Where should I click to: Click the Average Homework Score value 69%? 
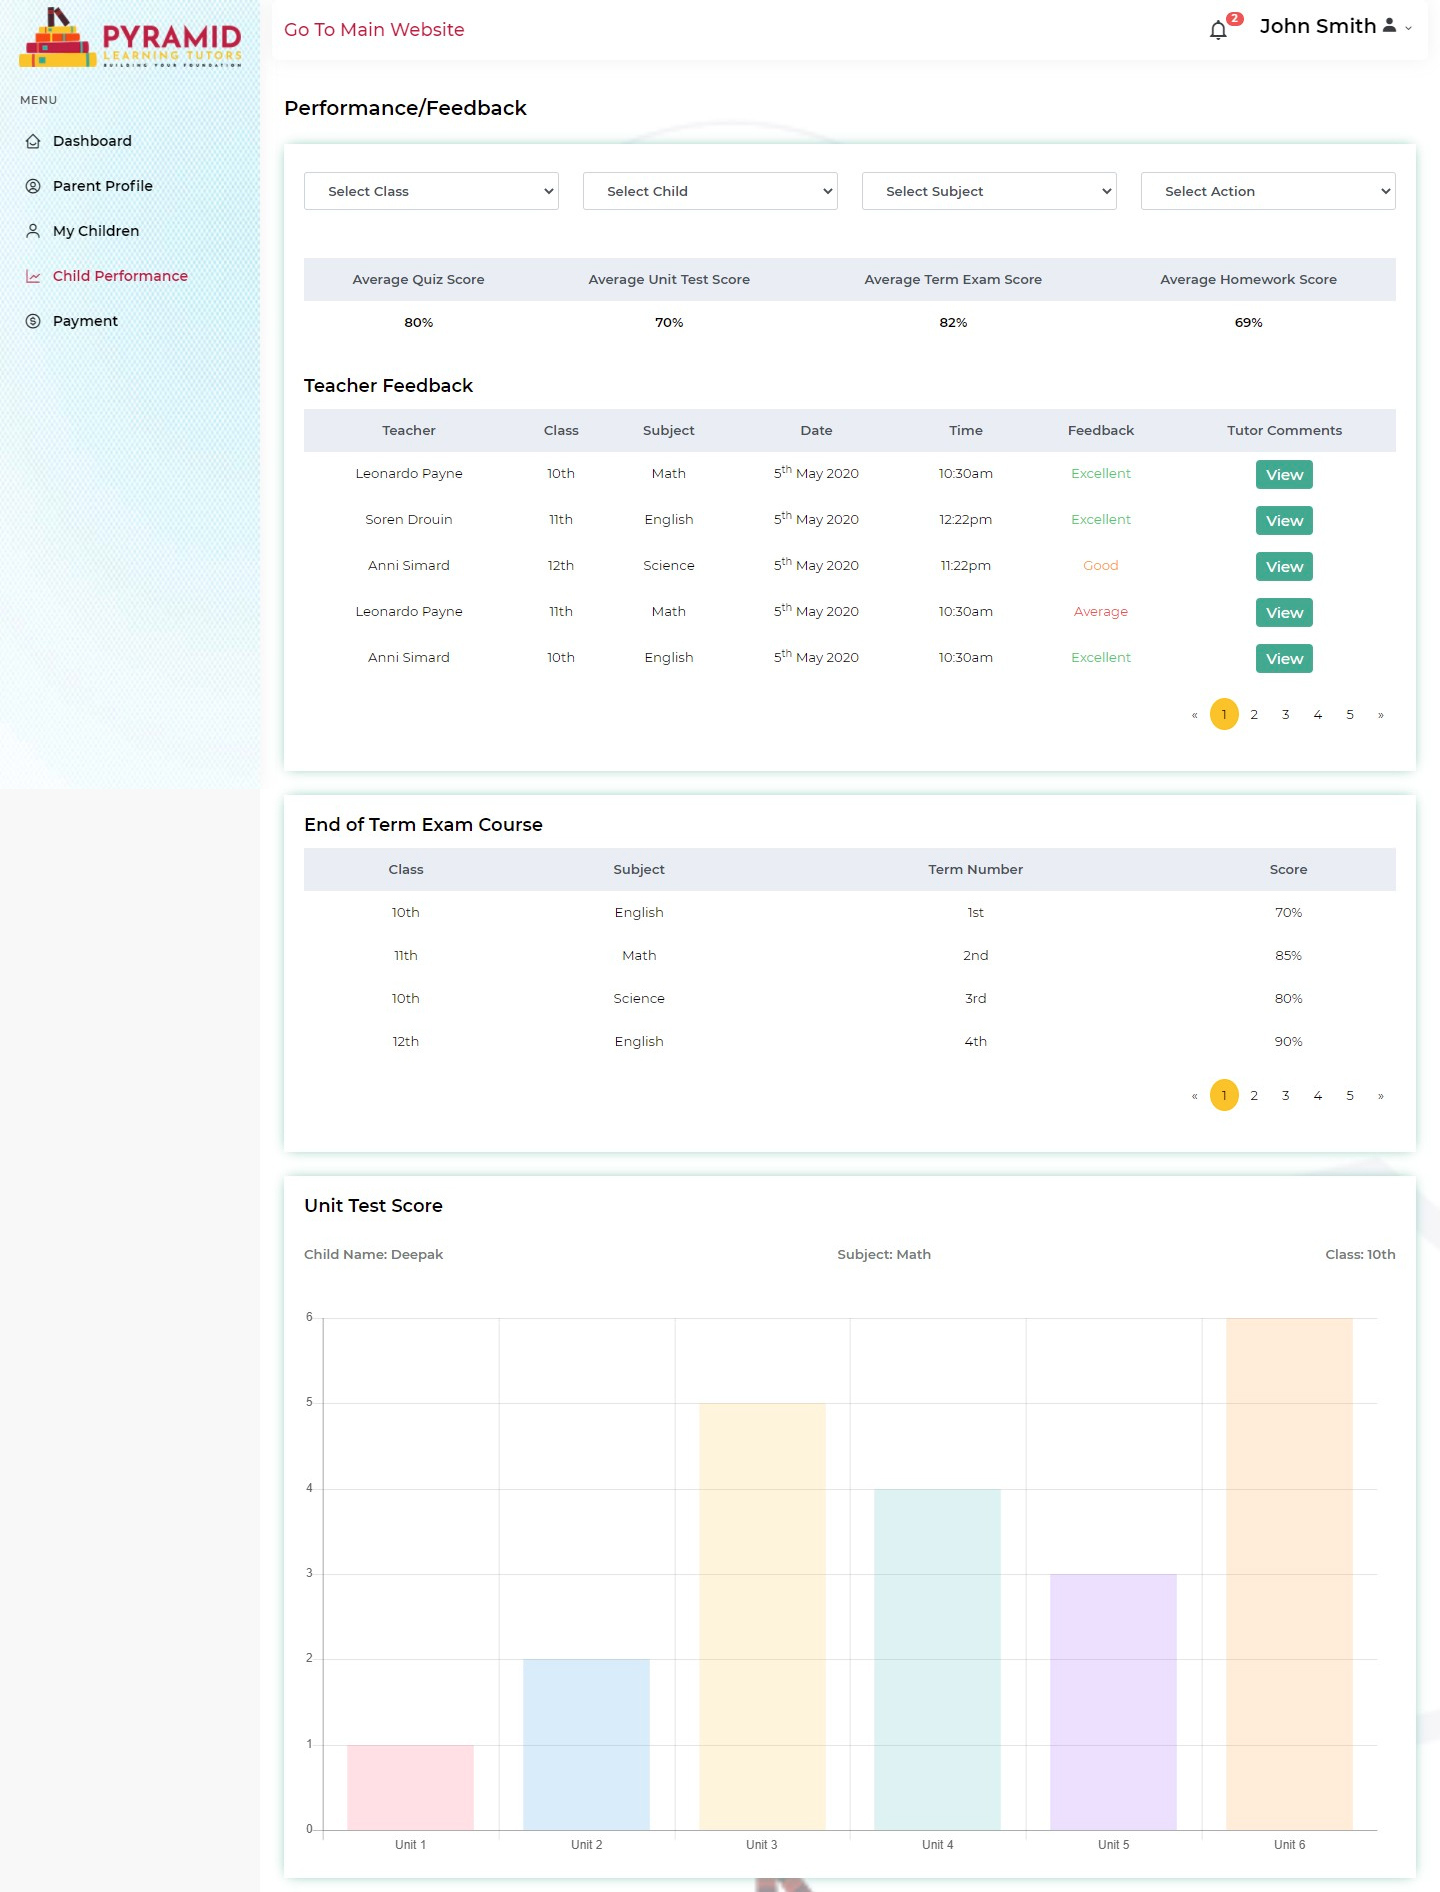(1248, 323)
